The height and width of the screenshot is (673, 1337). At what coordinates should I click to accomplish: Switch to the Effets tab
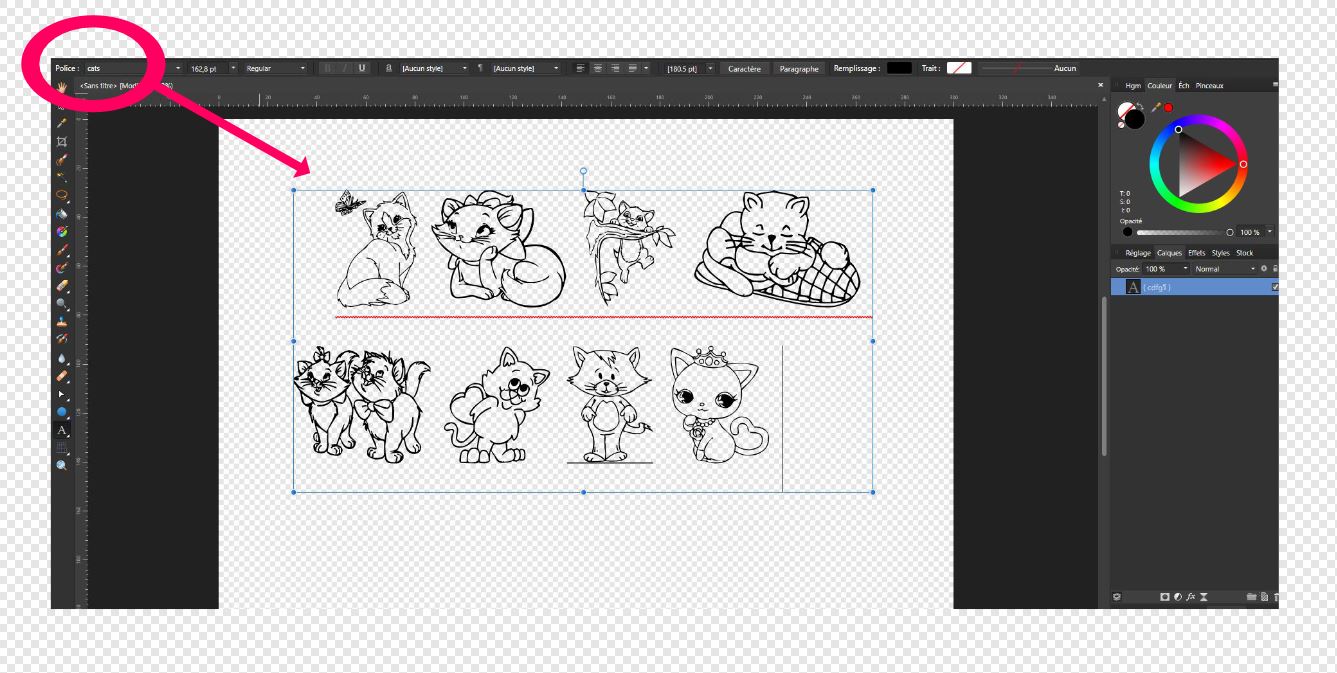tap(1197, 253)
